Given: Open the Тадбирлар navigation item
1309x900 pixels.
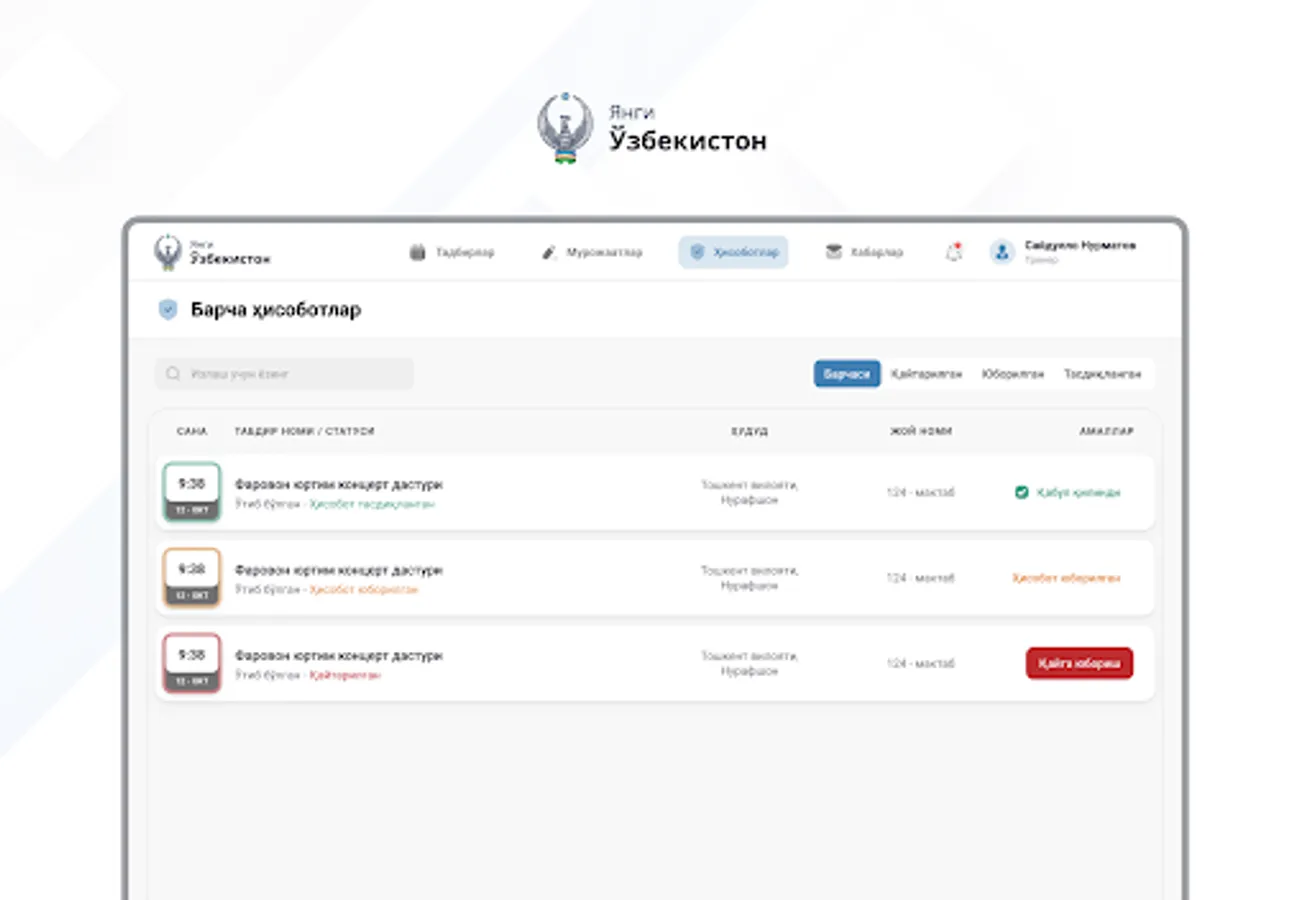Looking at the screenshot, I should pos(452,252).
